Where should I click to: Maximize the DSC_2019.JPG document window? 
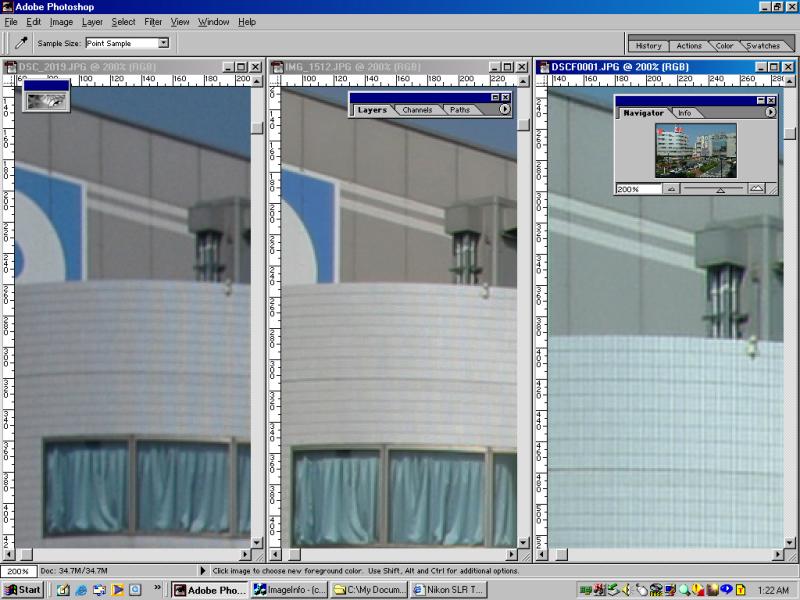tap(241, 67)
